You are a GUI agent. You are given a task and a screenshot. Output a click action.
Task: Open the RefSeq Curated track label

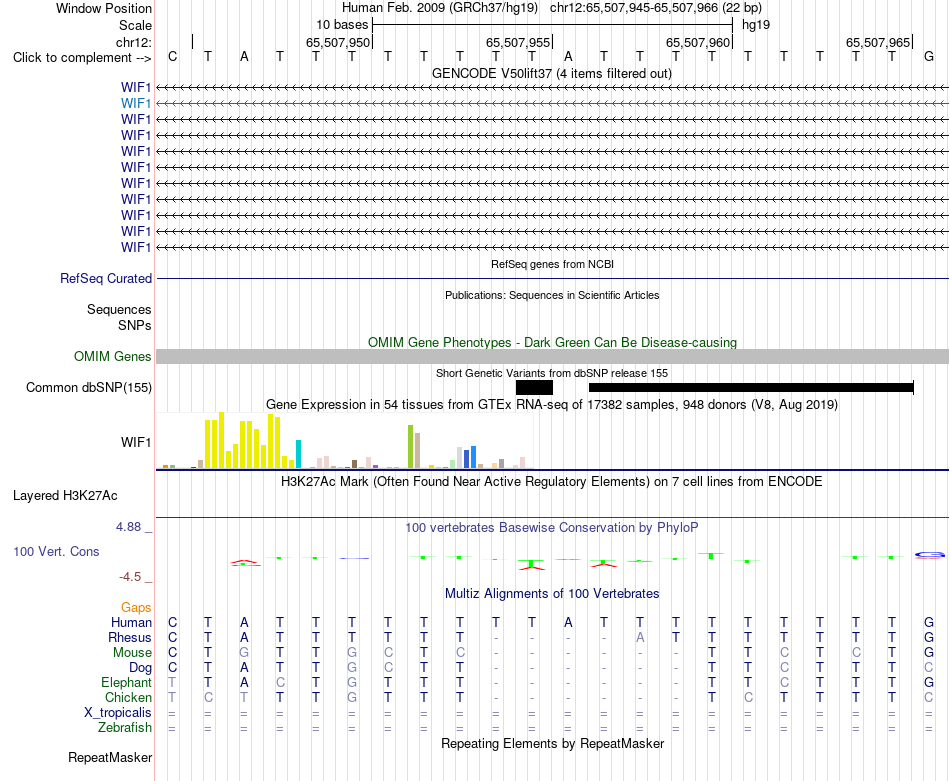point(106,279)
